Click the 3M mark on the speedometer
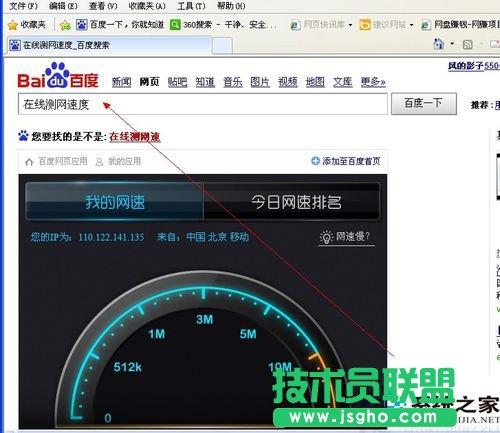This screenshot has width=500, height=433. [x=204, y=320]
